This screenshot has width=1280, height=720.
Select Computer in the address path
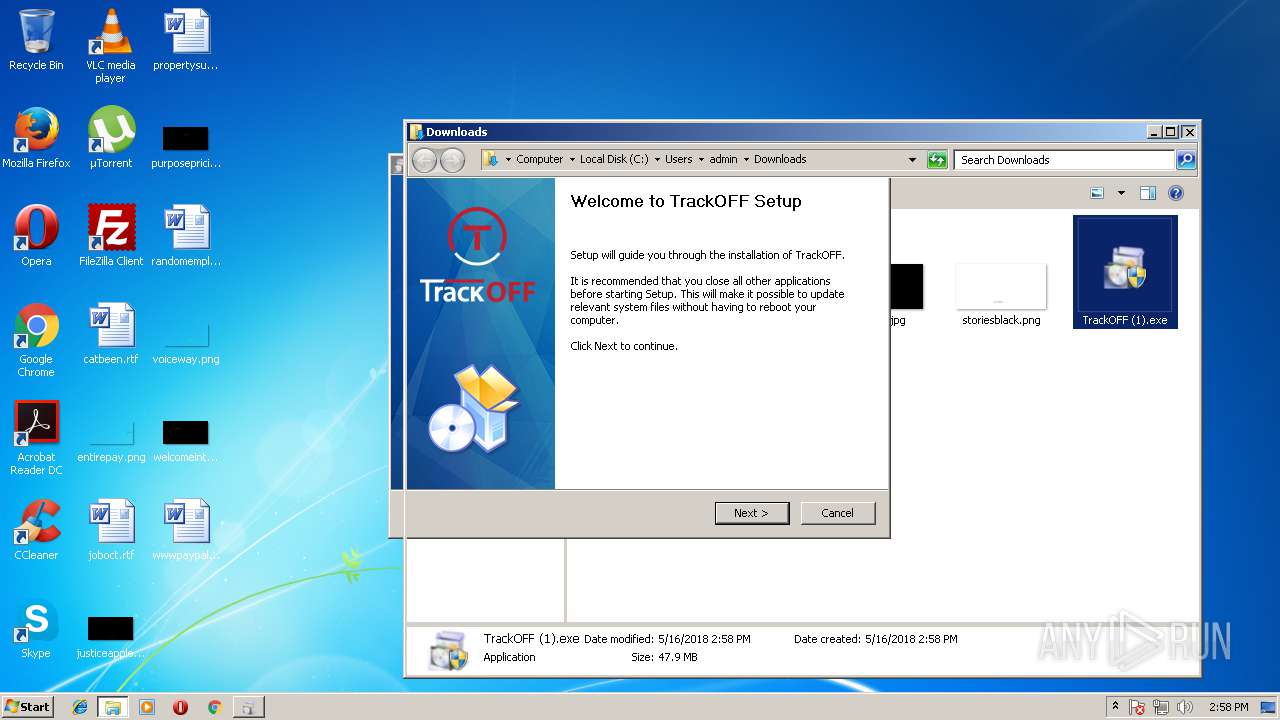(540, 159)
